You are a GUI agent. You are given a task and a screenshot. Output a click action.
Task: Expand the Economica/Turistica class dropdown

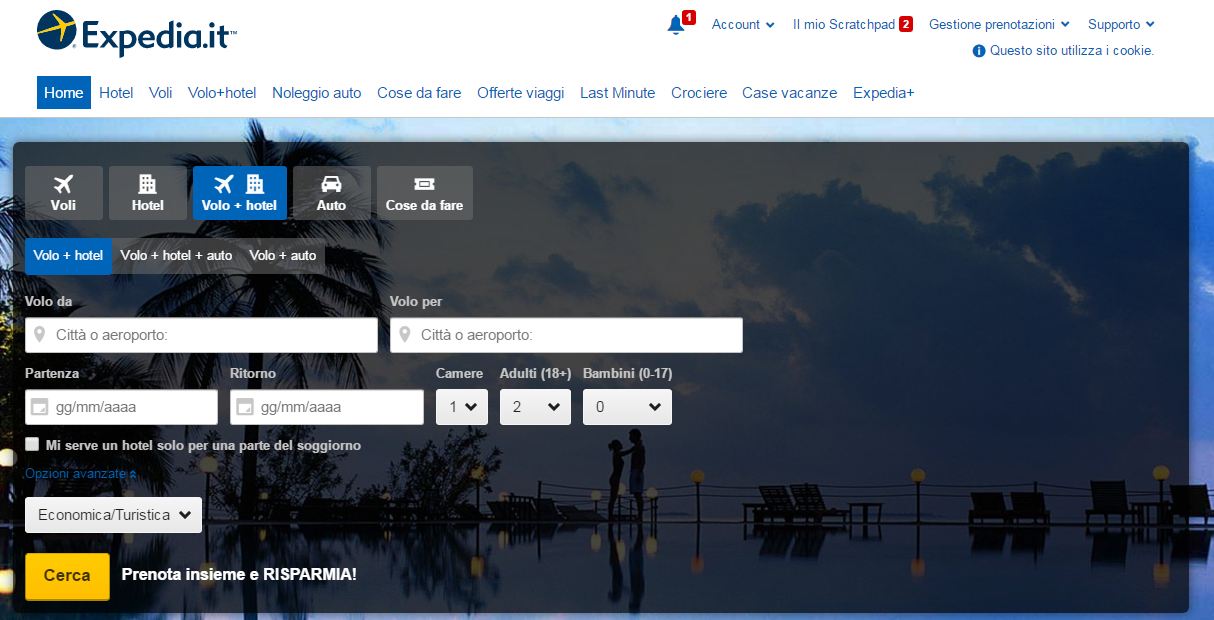click(113, 515)
